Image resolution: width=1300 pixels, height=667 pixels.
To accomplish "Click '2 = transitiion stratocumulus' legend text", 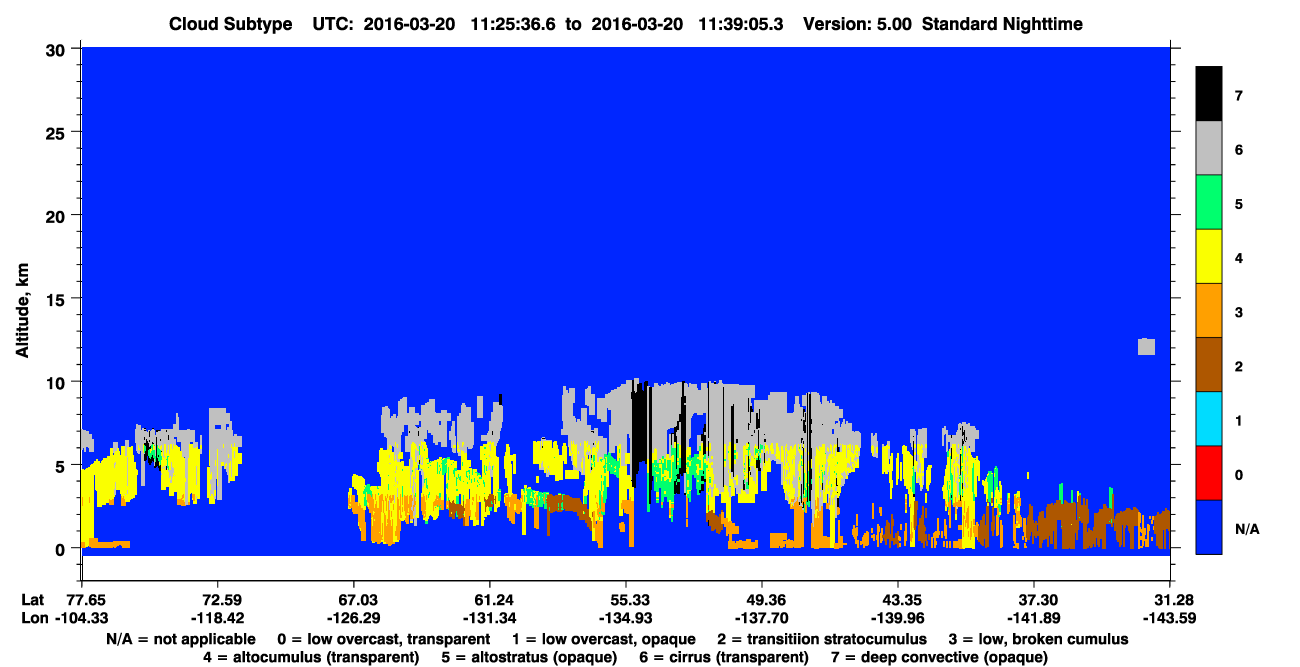I will [x=822, y=639].
